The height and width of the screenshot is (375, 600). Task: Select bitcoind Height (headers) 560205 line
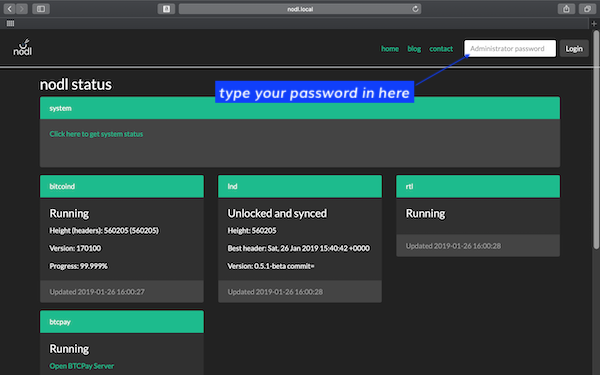tap(104, 230)
